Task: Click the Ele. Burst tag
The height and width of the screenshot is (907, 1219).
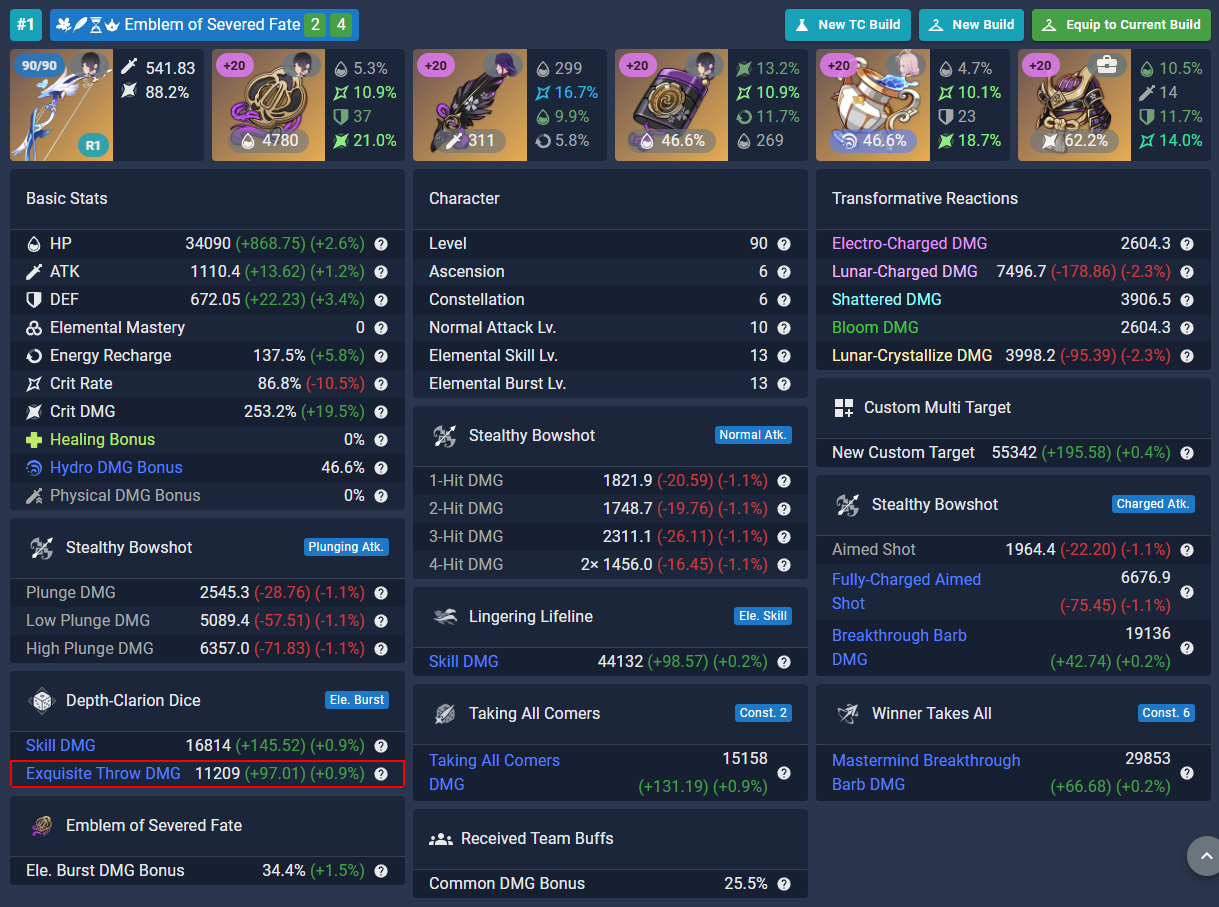Action: coord(357,700)
